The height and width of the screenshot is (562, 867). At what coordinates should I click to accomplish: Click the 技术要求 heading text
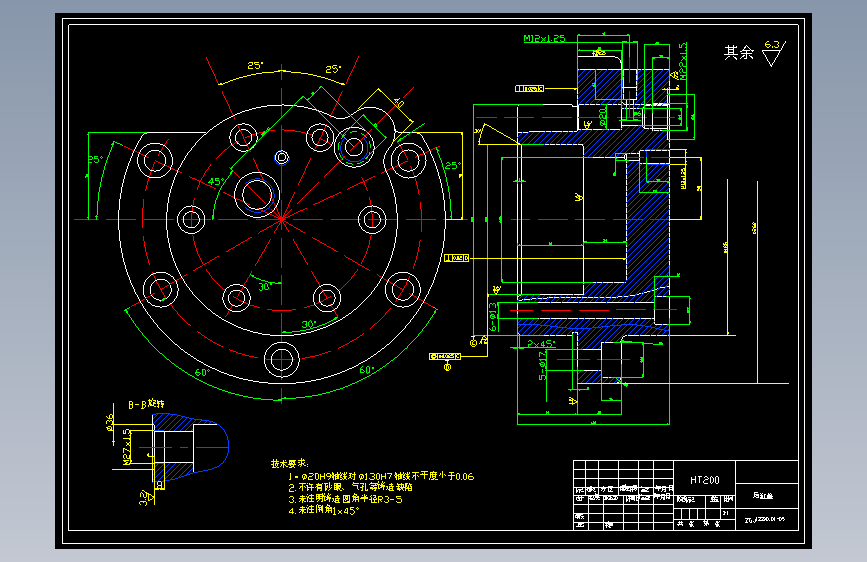click(290, 464)
